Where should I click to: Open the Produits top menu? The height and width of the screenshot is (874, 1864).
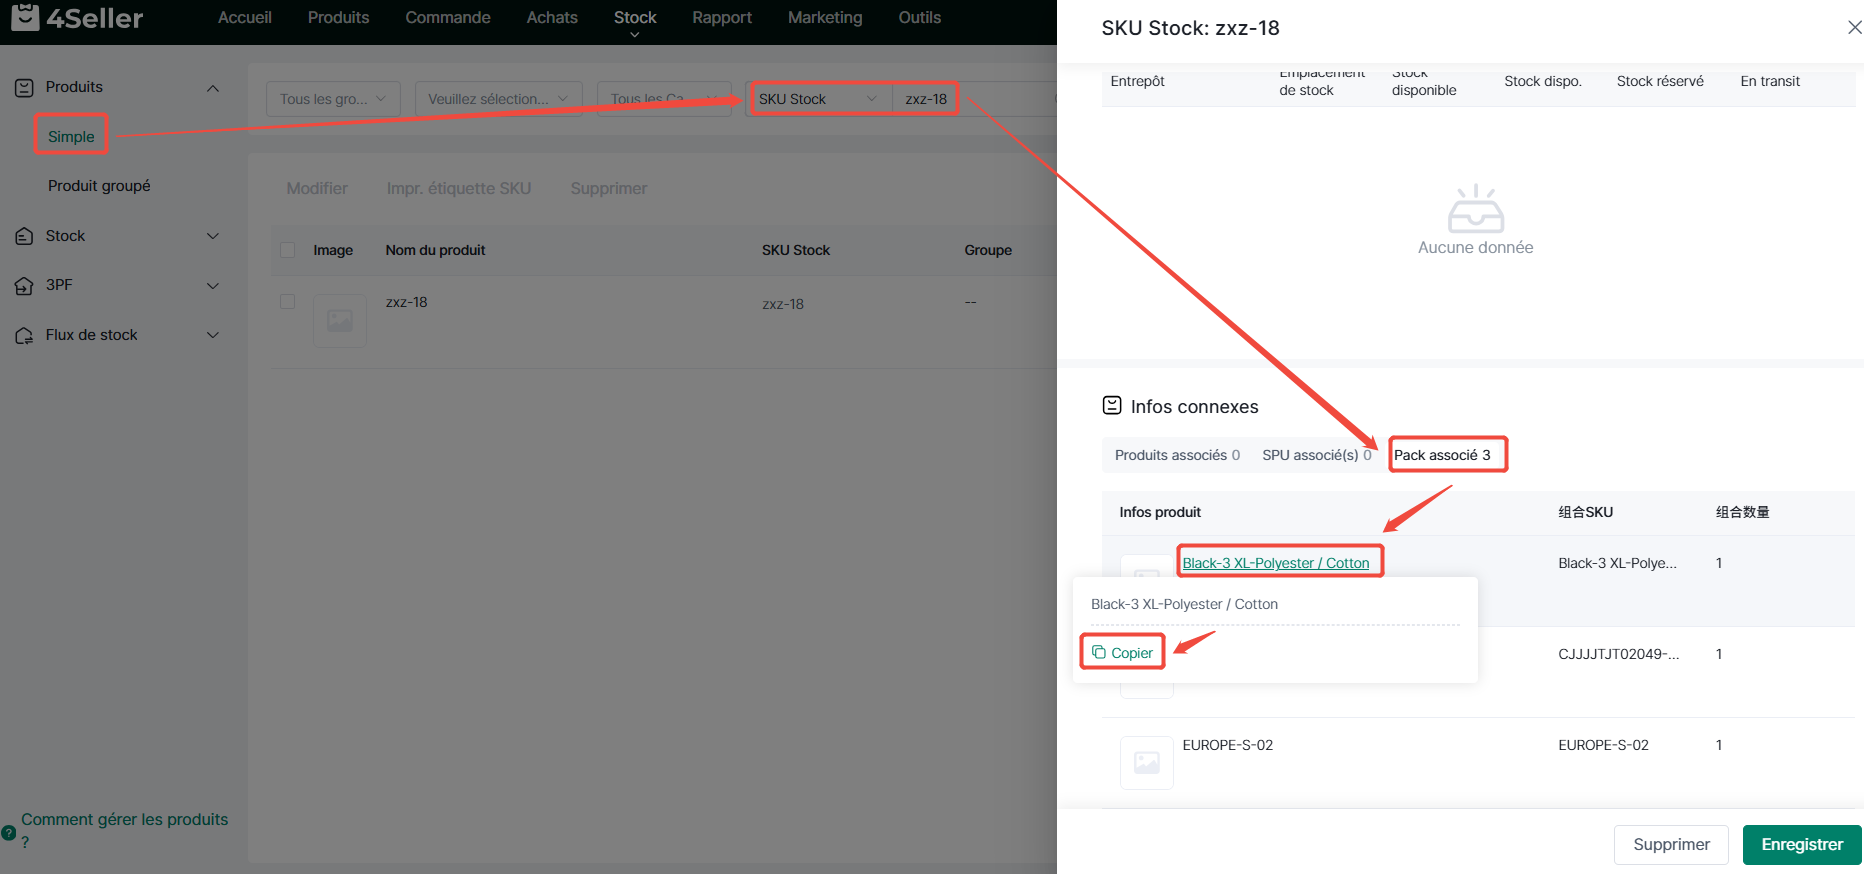(x=338, y=18)
